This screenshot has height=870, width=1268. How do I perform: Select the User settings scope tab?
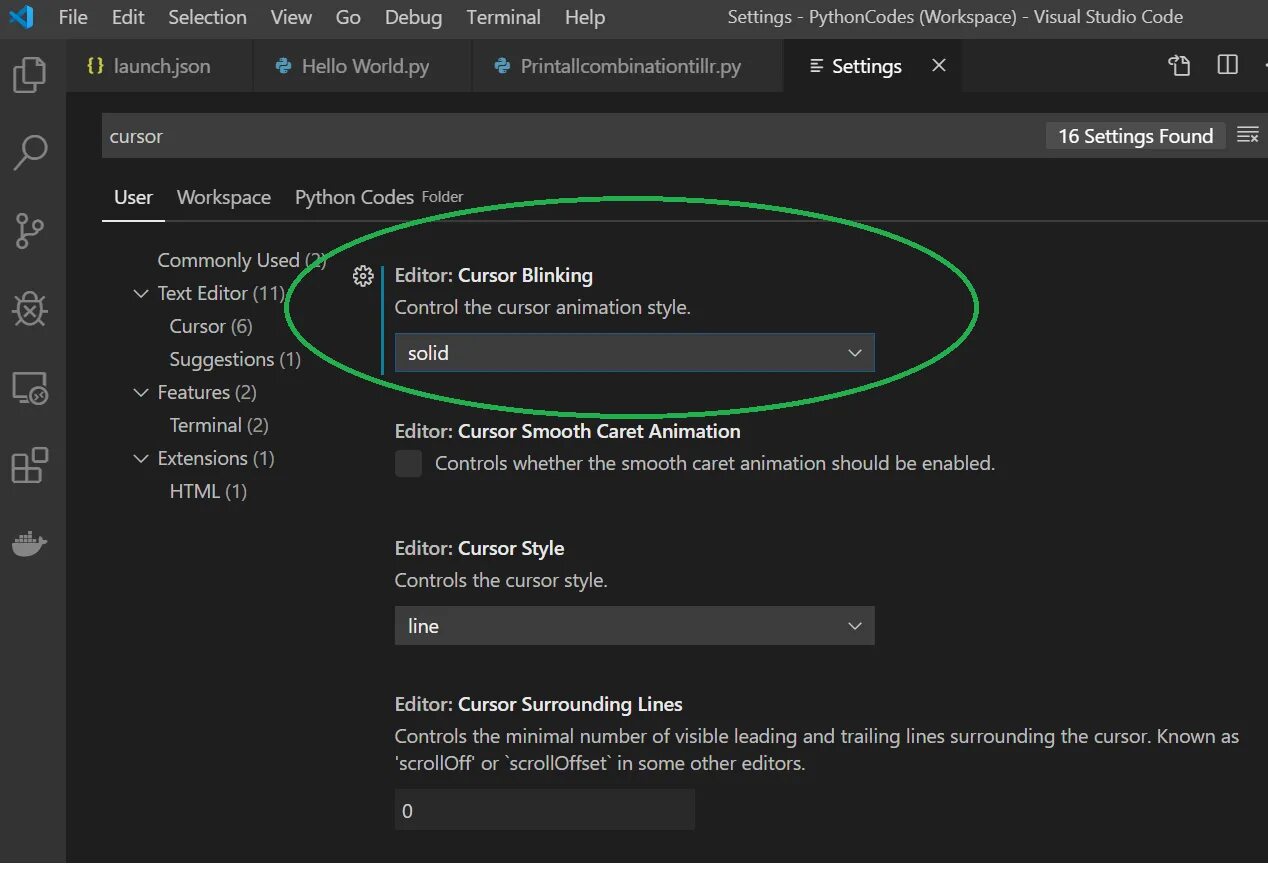click(x=133, y=197)
